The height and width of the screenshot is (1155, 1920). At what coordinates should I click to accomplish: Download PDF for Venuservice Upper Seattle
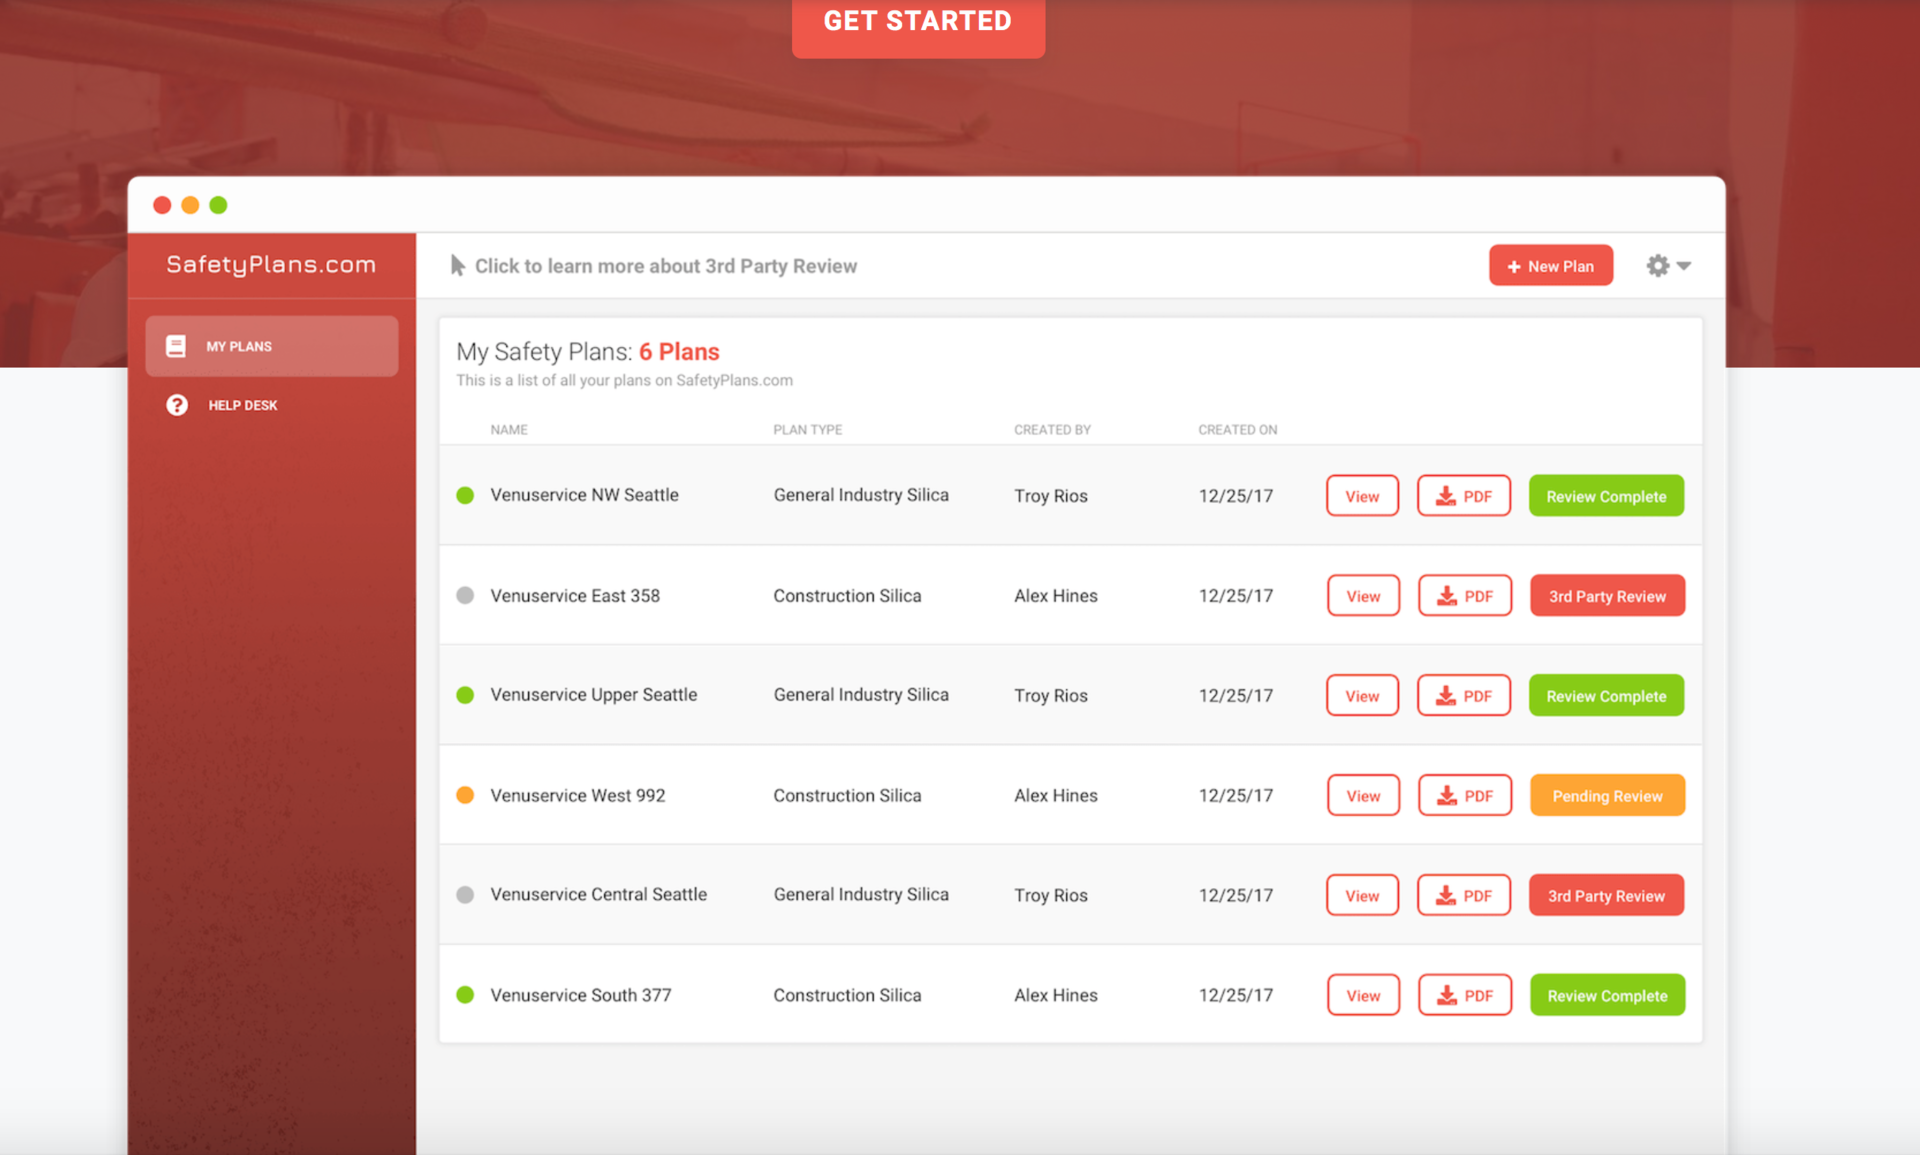1464,696
